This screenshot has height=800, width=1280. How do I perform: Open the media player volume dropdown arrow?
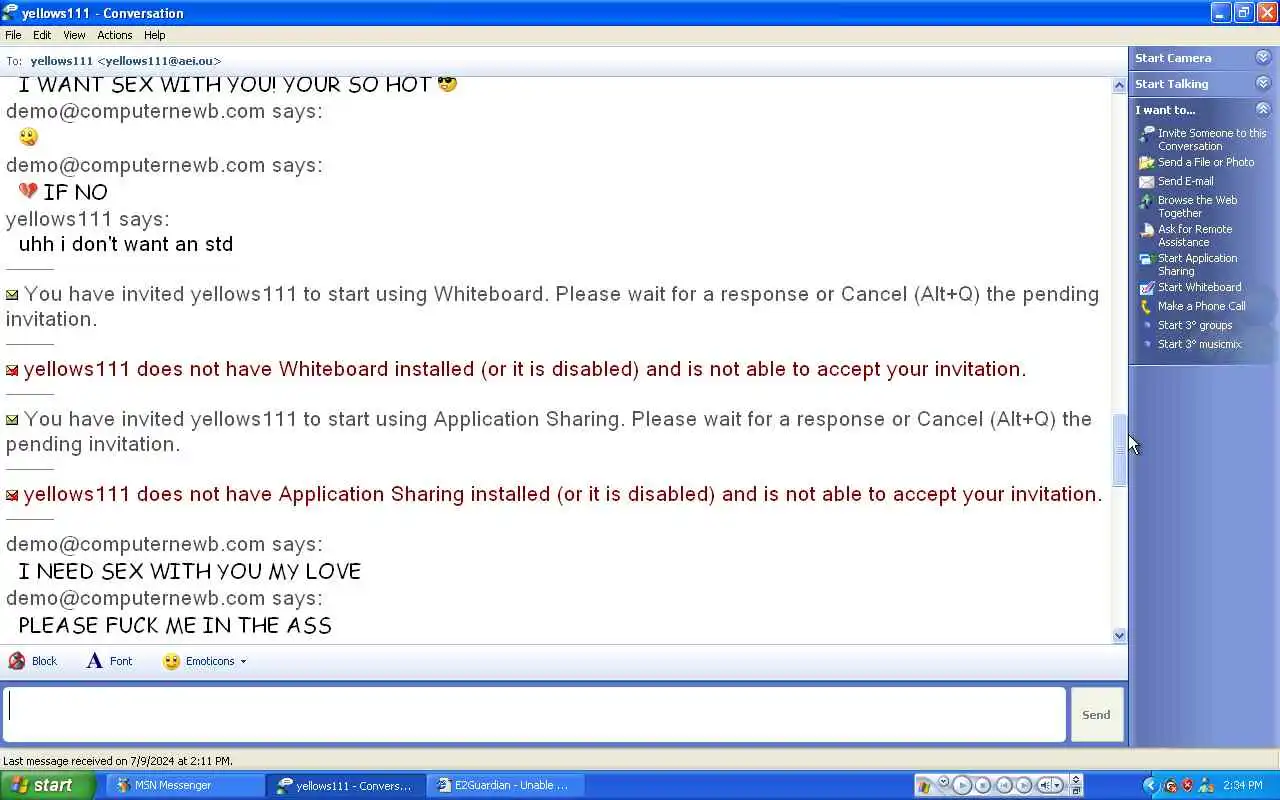click(x=1057, y=785)
